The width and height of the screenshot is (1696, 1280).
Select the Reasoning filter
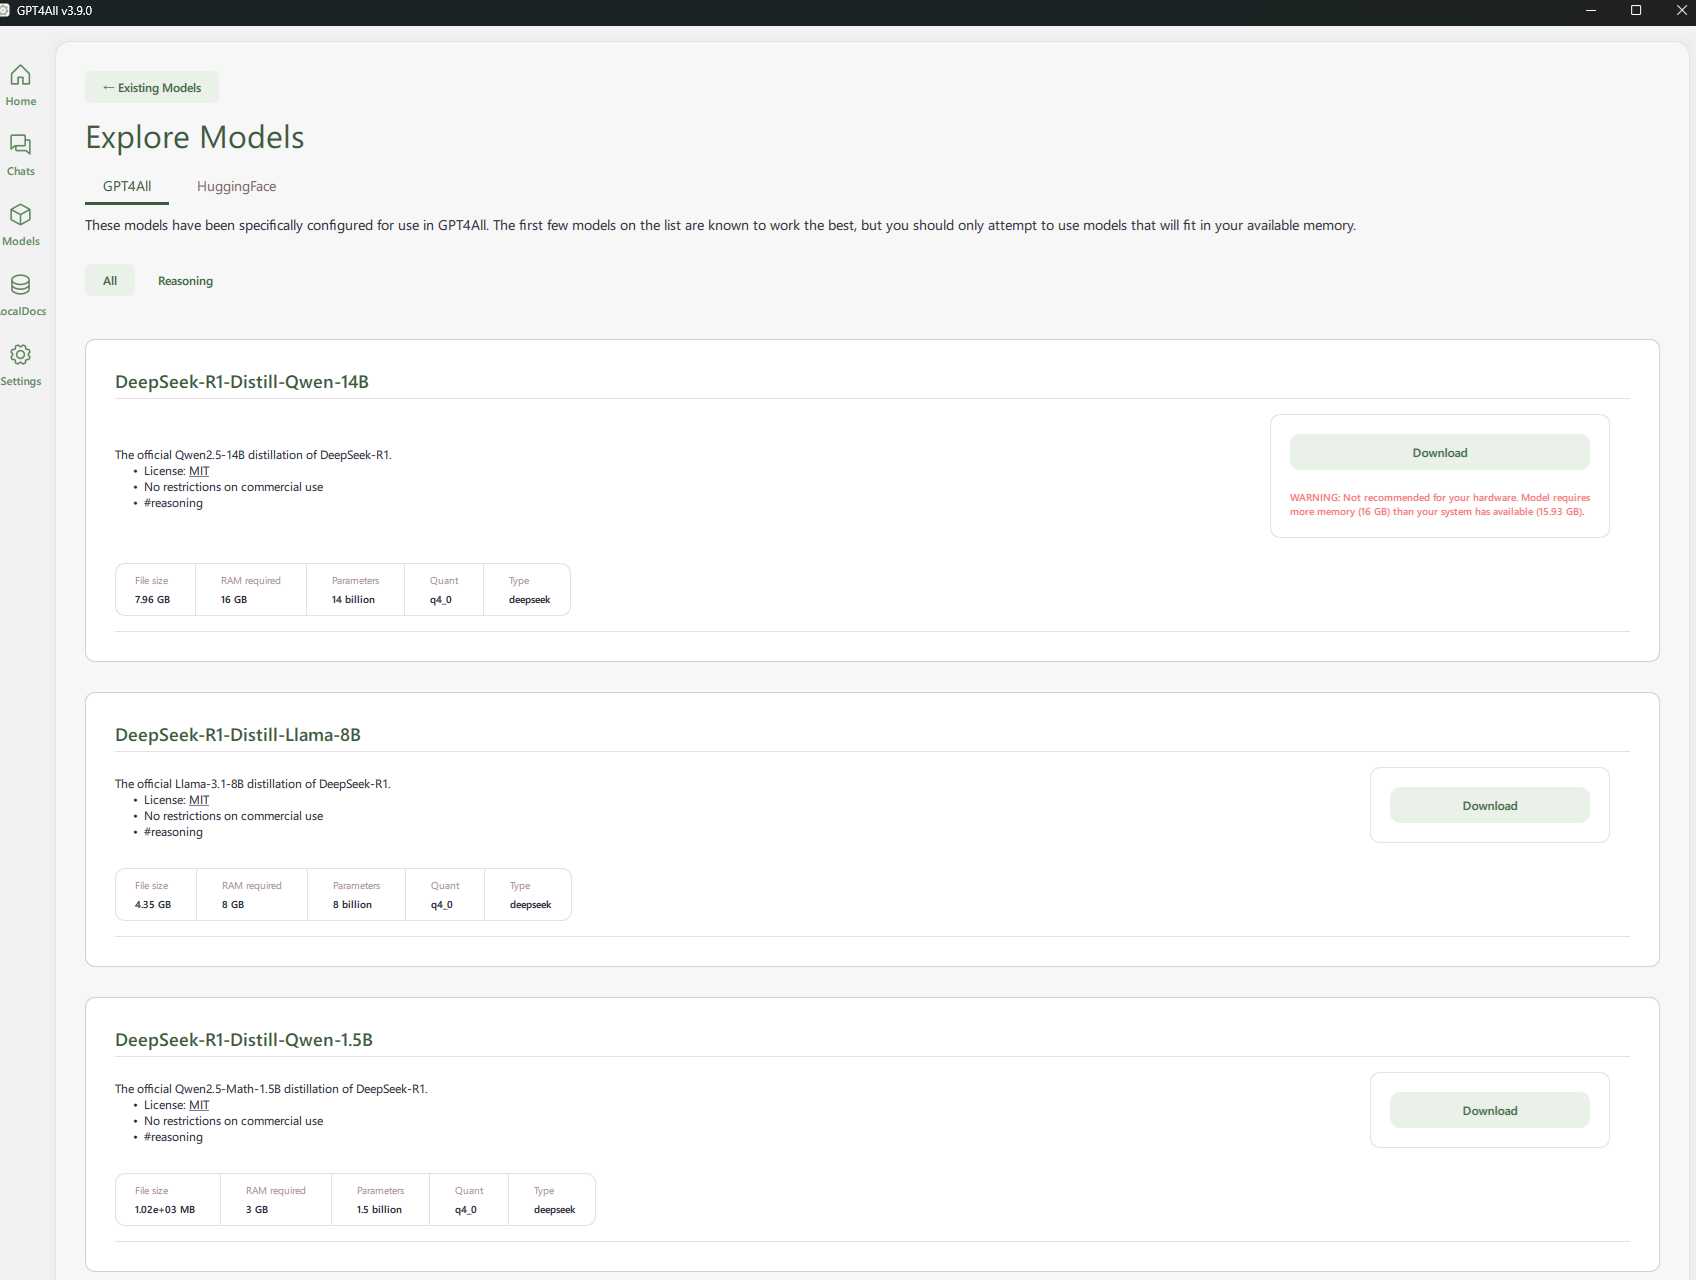[x=185, y=281]
